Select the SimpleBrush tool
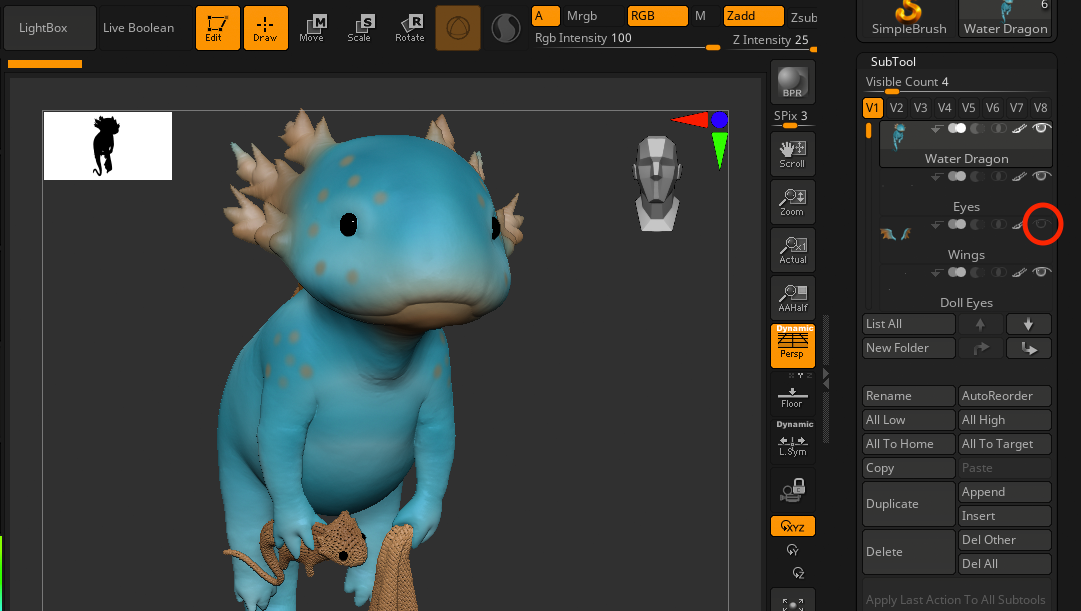This screenshot has width=1081, height=611. [x=909, y=19]
